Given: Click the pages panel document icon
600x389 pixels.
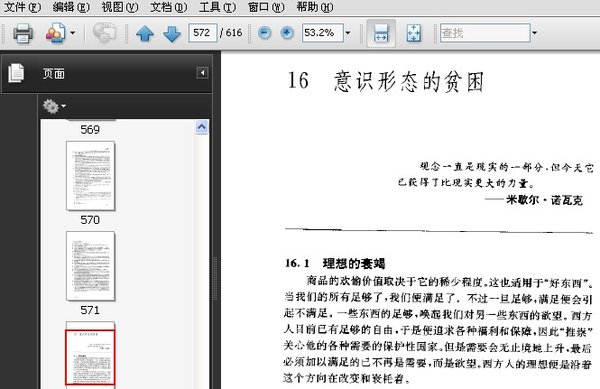Looking at the screenshot, I should click(16, 73).
